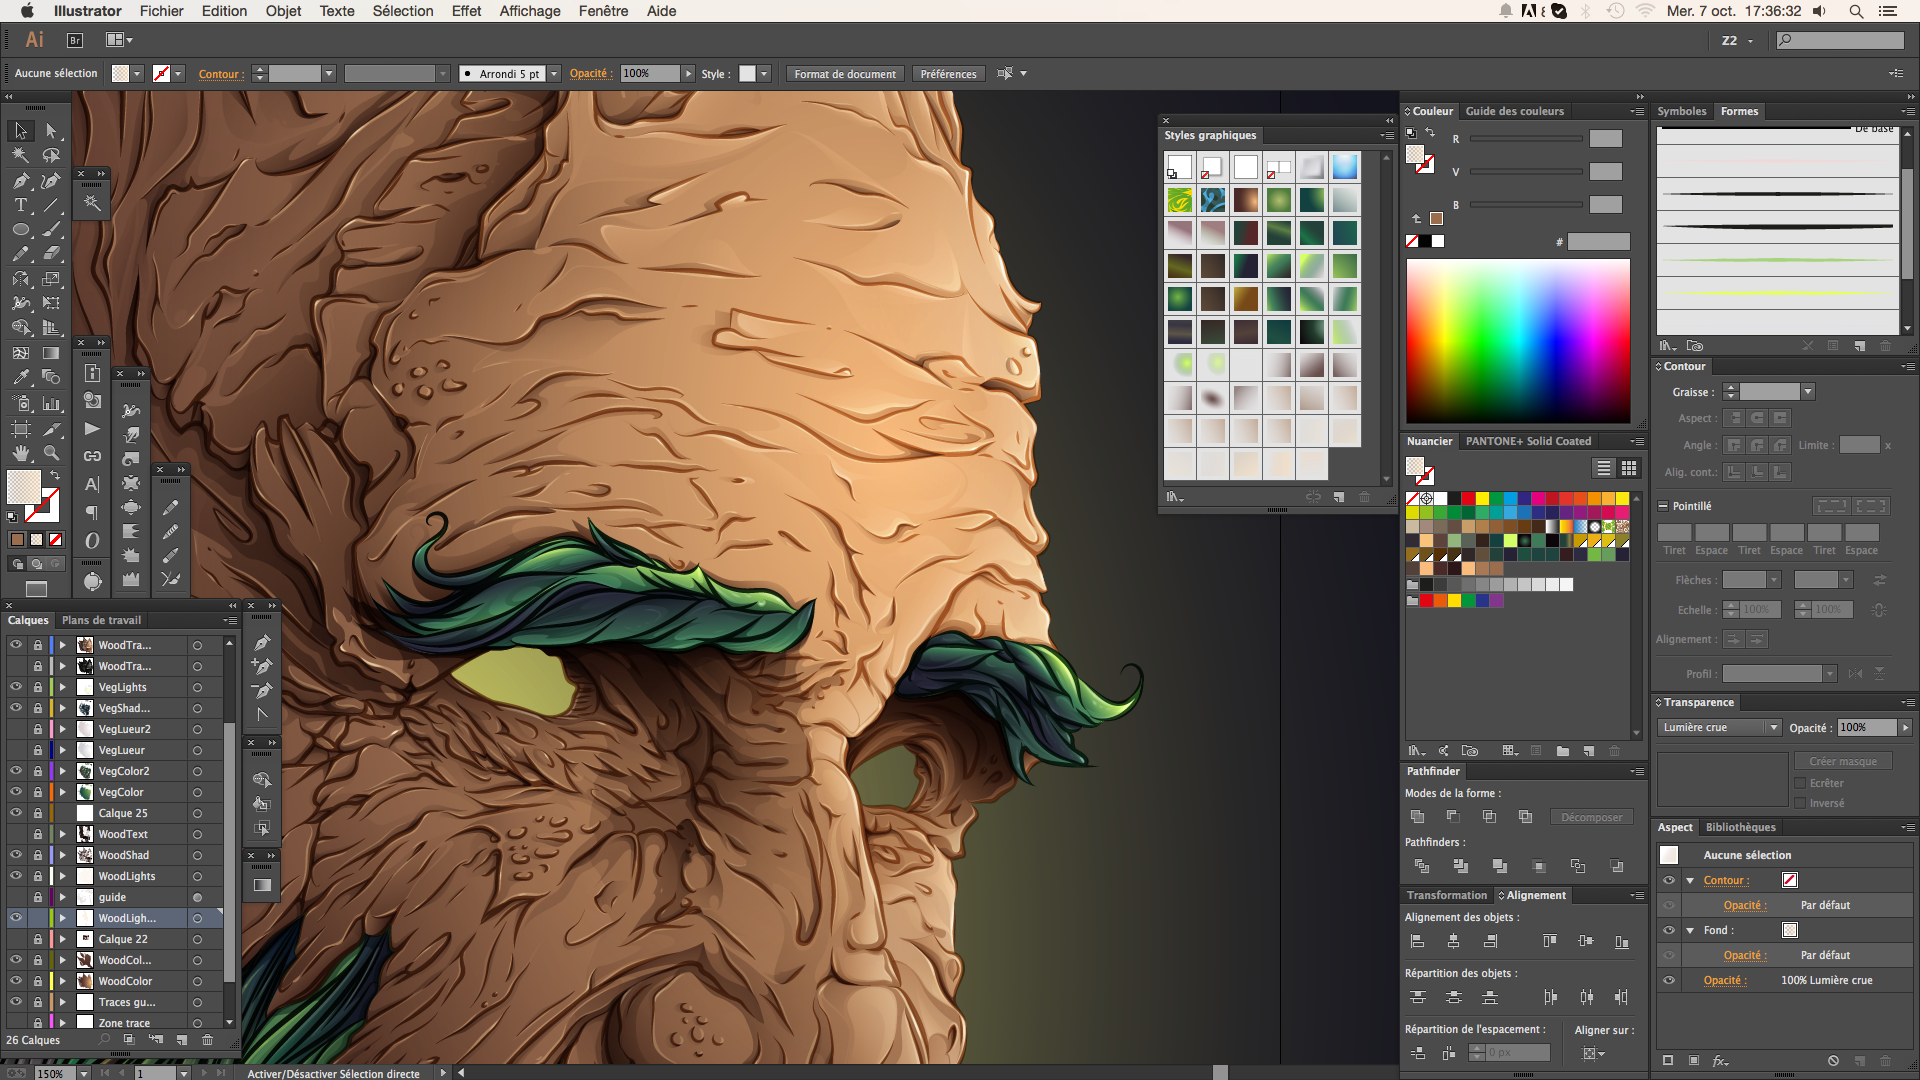The height and width of the screenshot is (1080, 1920).
Task: Click the Effet menu
Action: tap(468, 12)
